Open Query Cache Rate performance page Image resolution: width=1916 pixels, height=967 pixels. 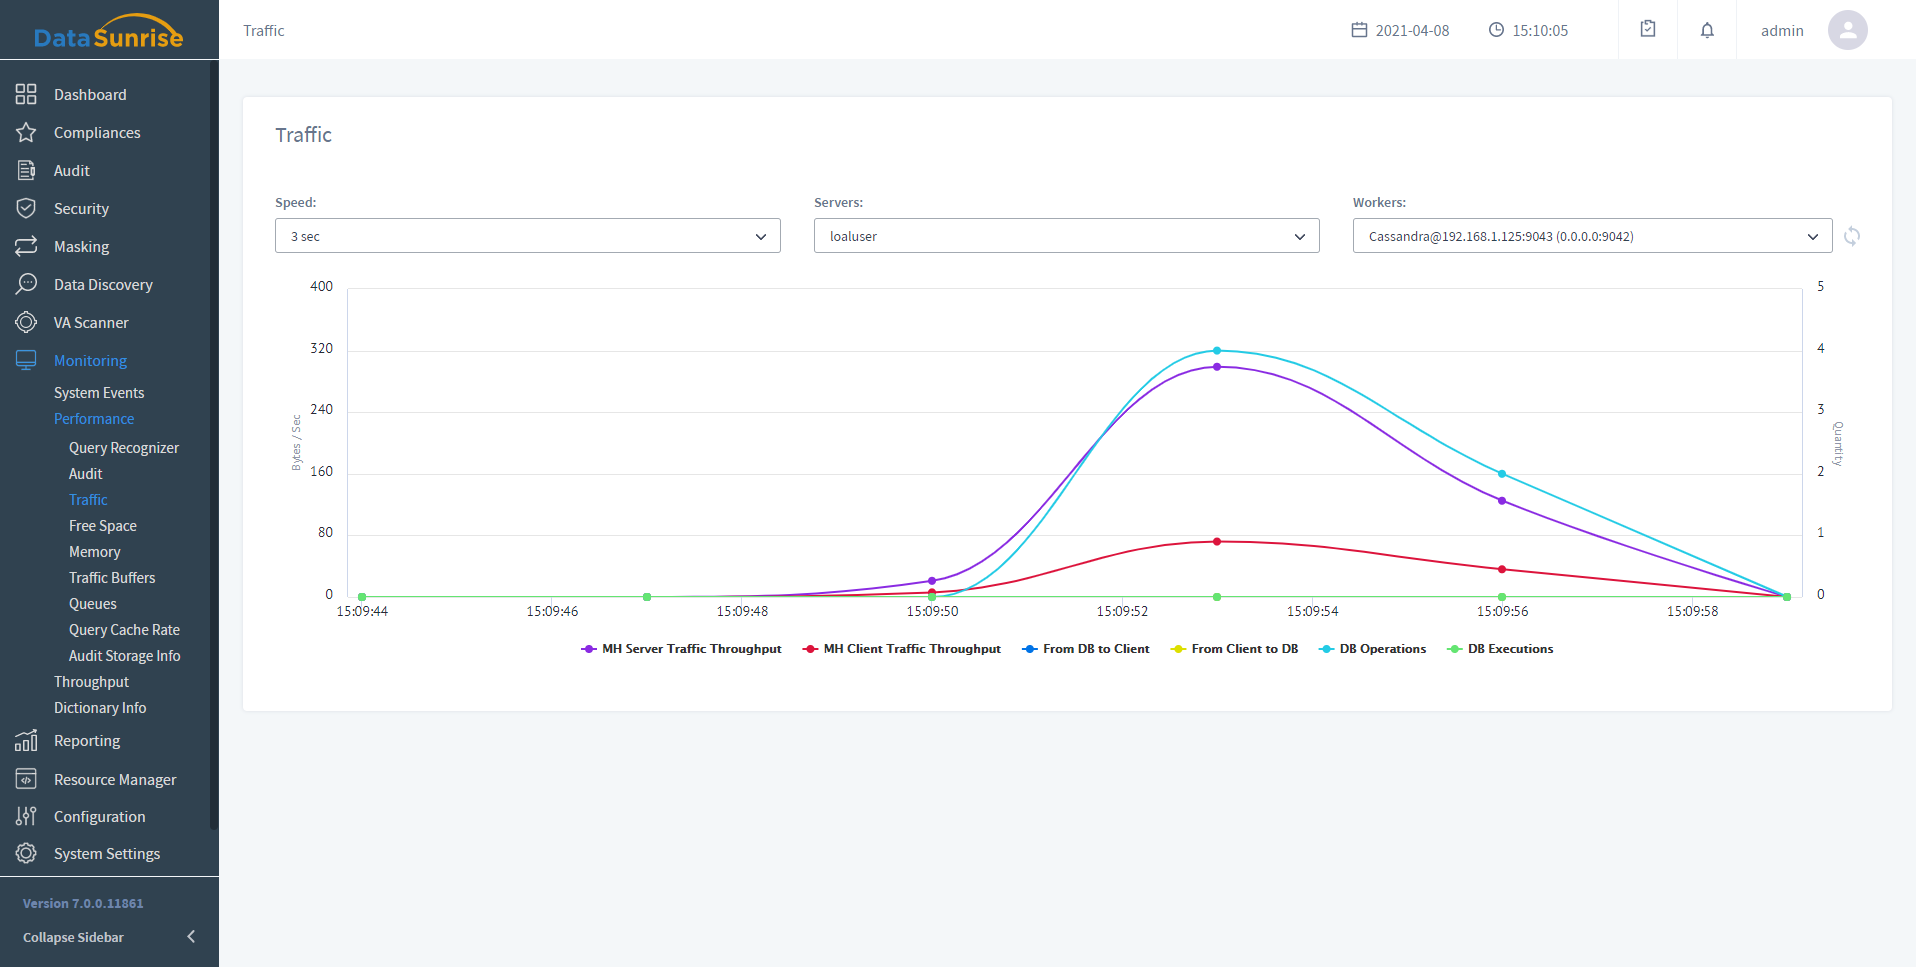tap(124, 630)
